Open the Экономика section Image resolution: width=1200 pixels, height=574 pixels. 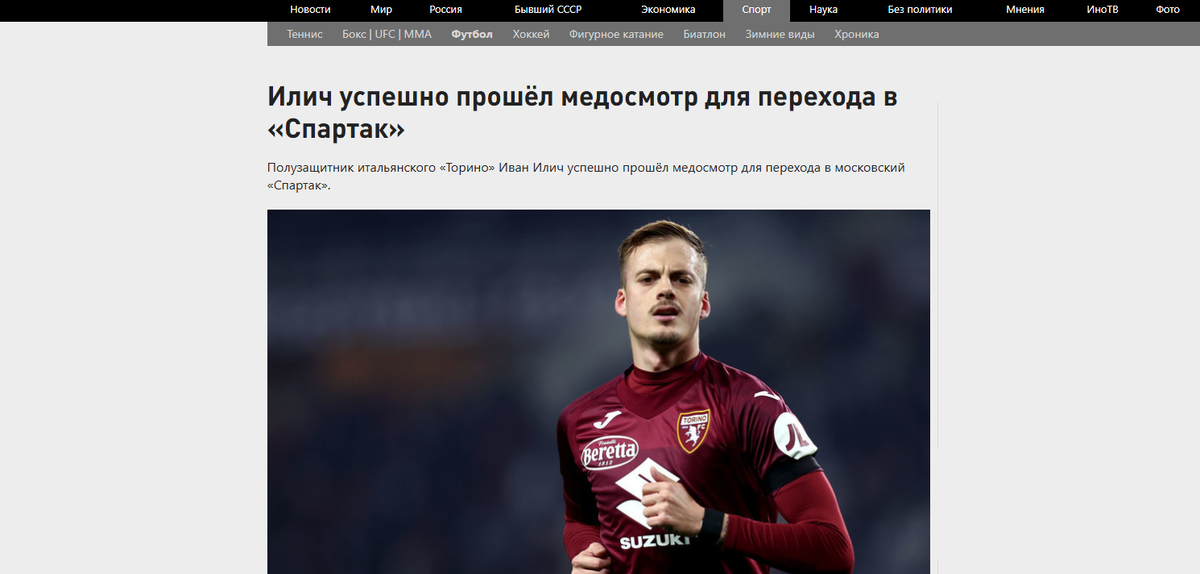pos(668,9)
